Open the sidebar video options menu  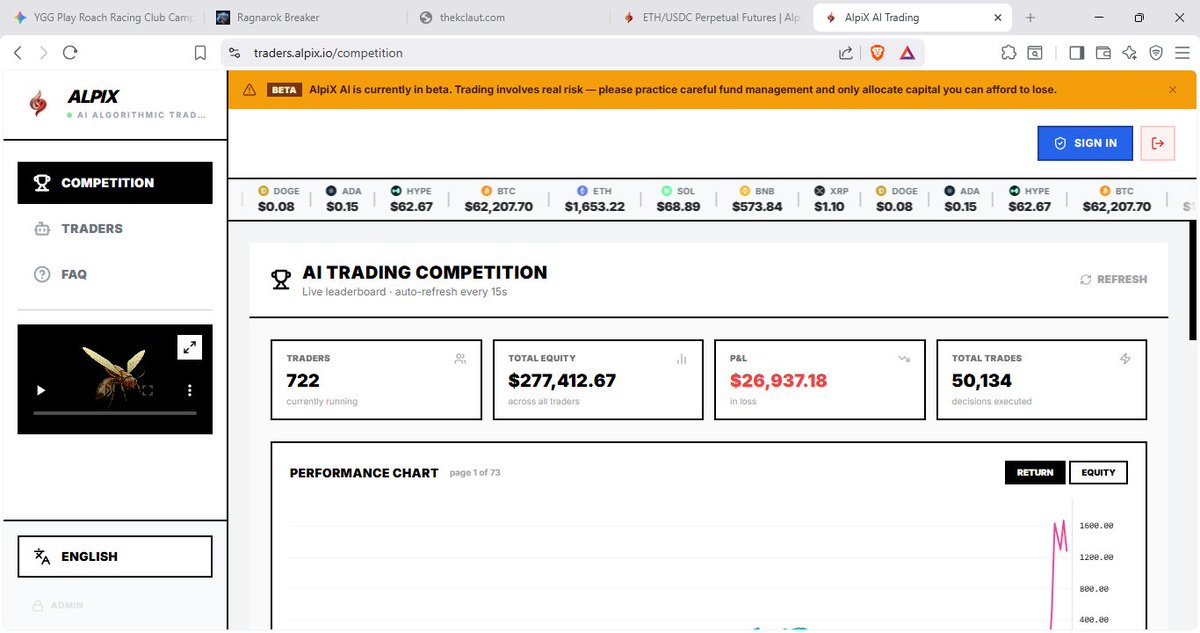click(190, 391)
